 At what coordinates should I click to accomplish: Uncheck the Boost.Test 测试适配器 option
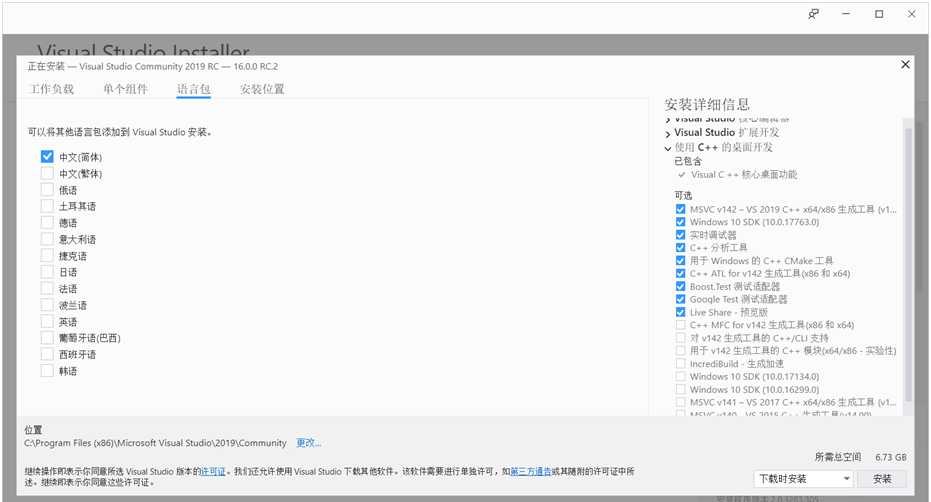(x=680, y=286)
